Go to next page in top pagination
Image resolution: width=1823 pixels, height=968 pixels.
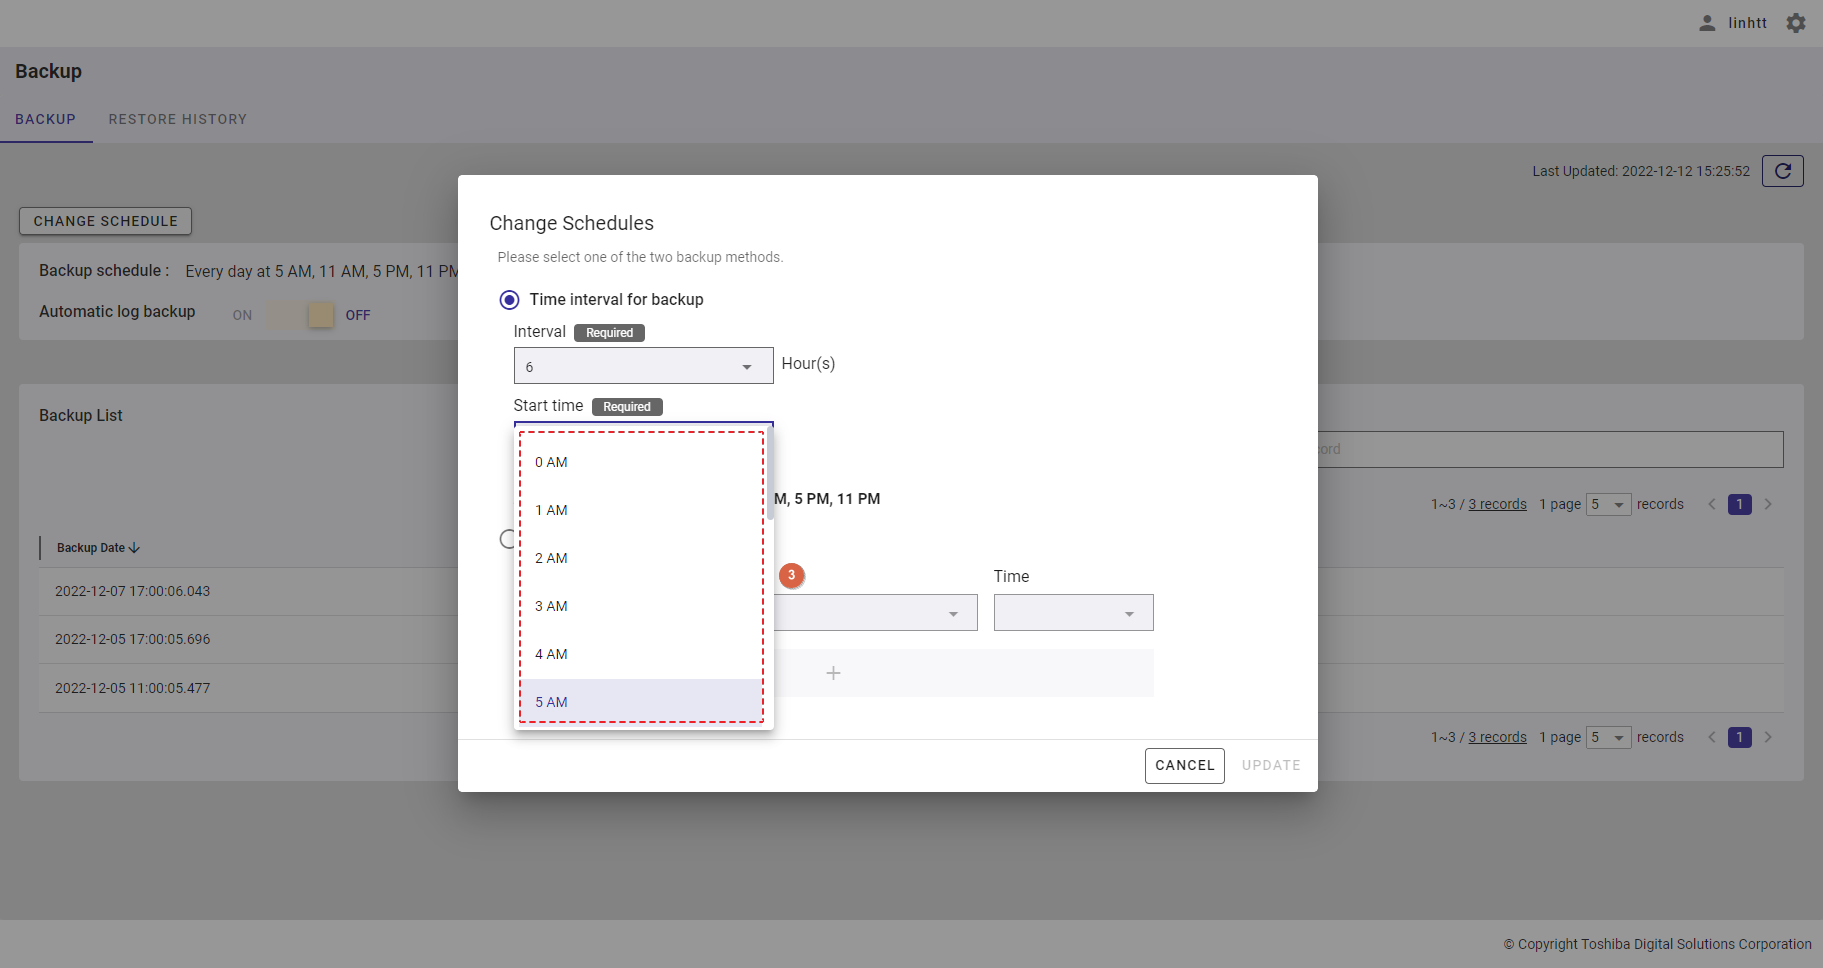pos(1768,504)
